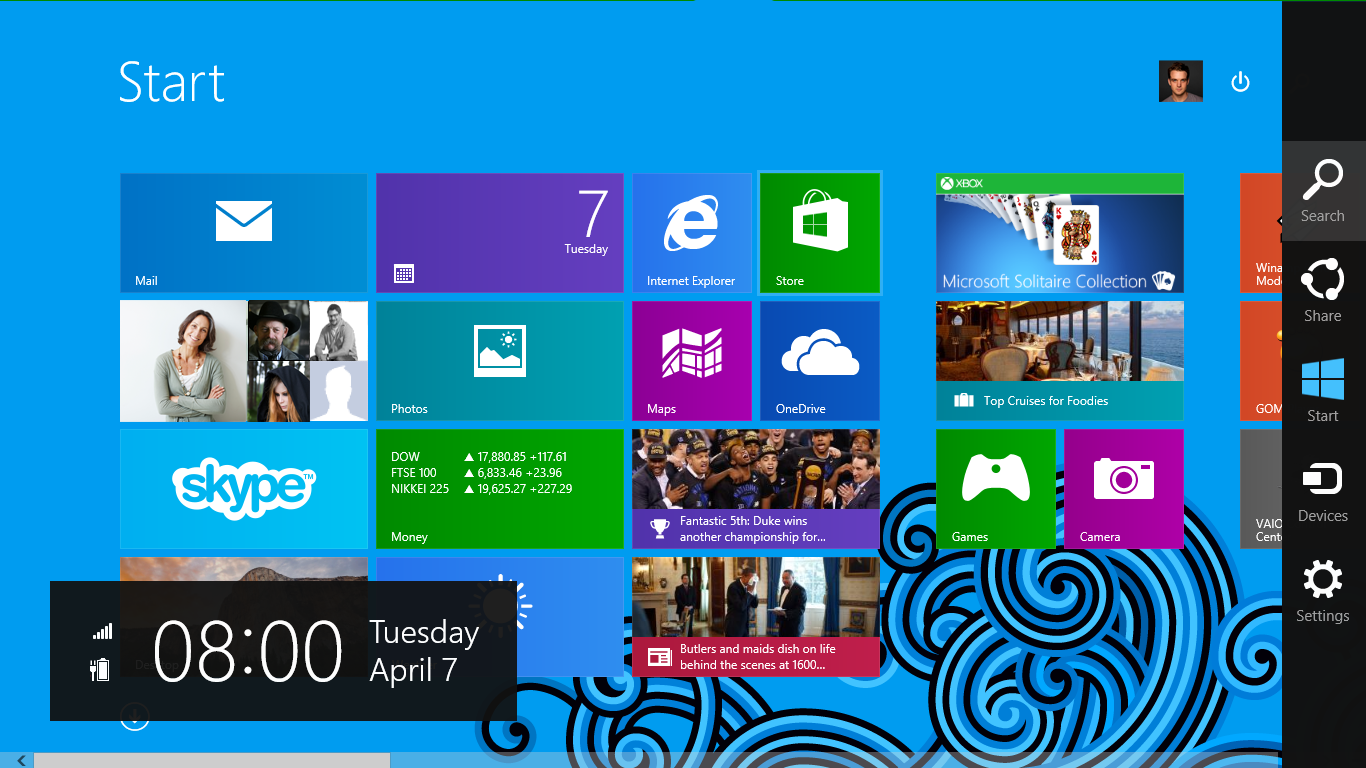Open the Settings charm

coord(1323,591)
